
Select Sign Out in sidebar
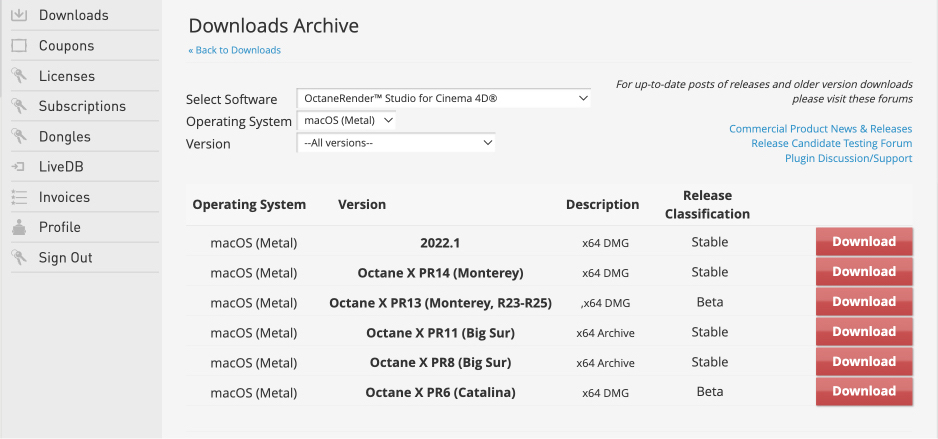66,258
